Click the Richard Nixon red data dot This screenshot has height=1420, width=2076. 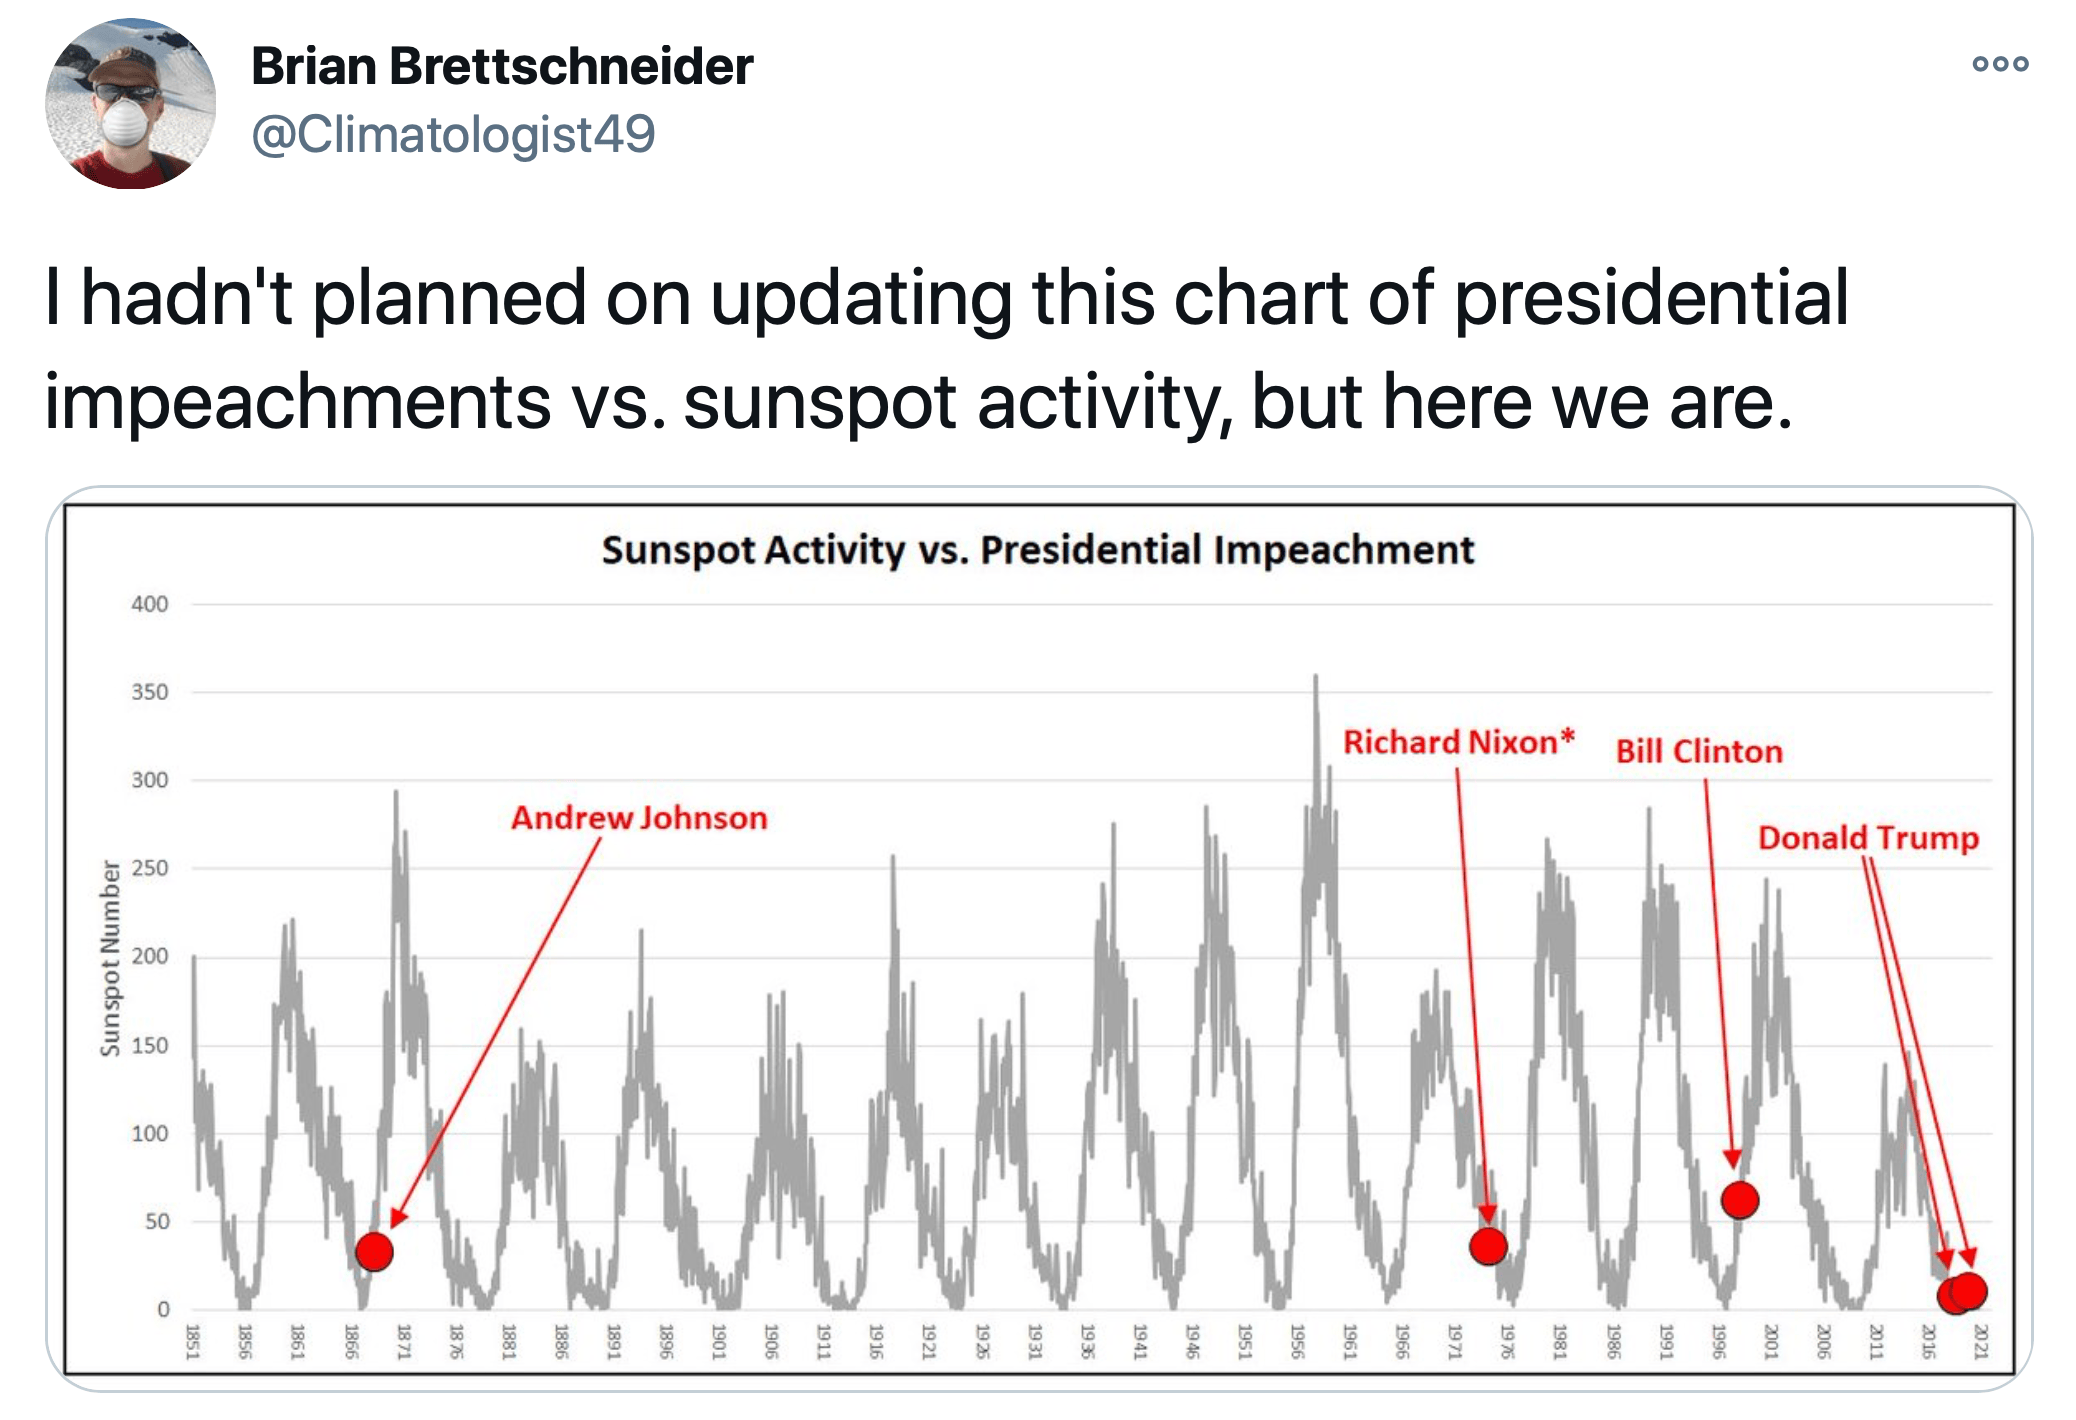(1488, 1246)
